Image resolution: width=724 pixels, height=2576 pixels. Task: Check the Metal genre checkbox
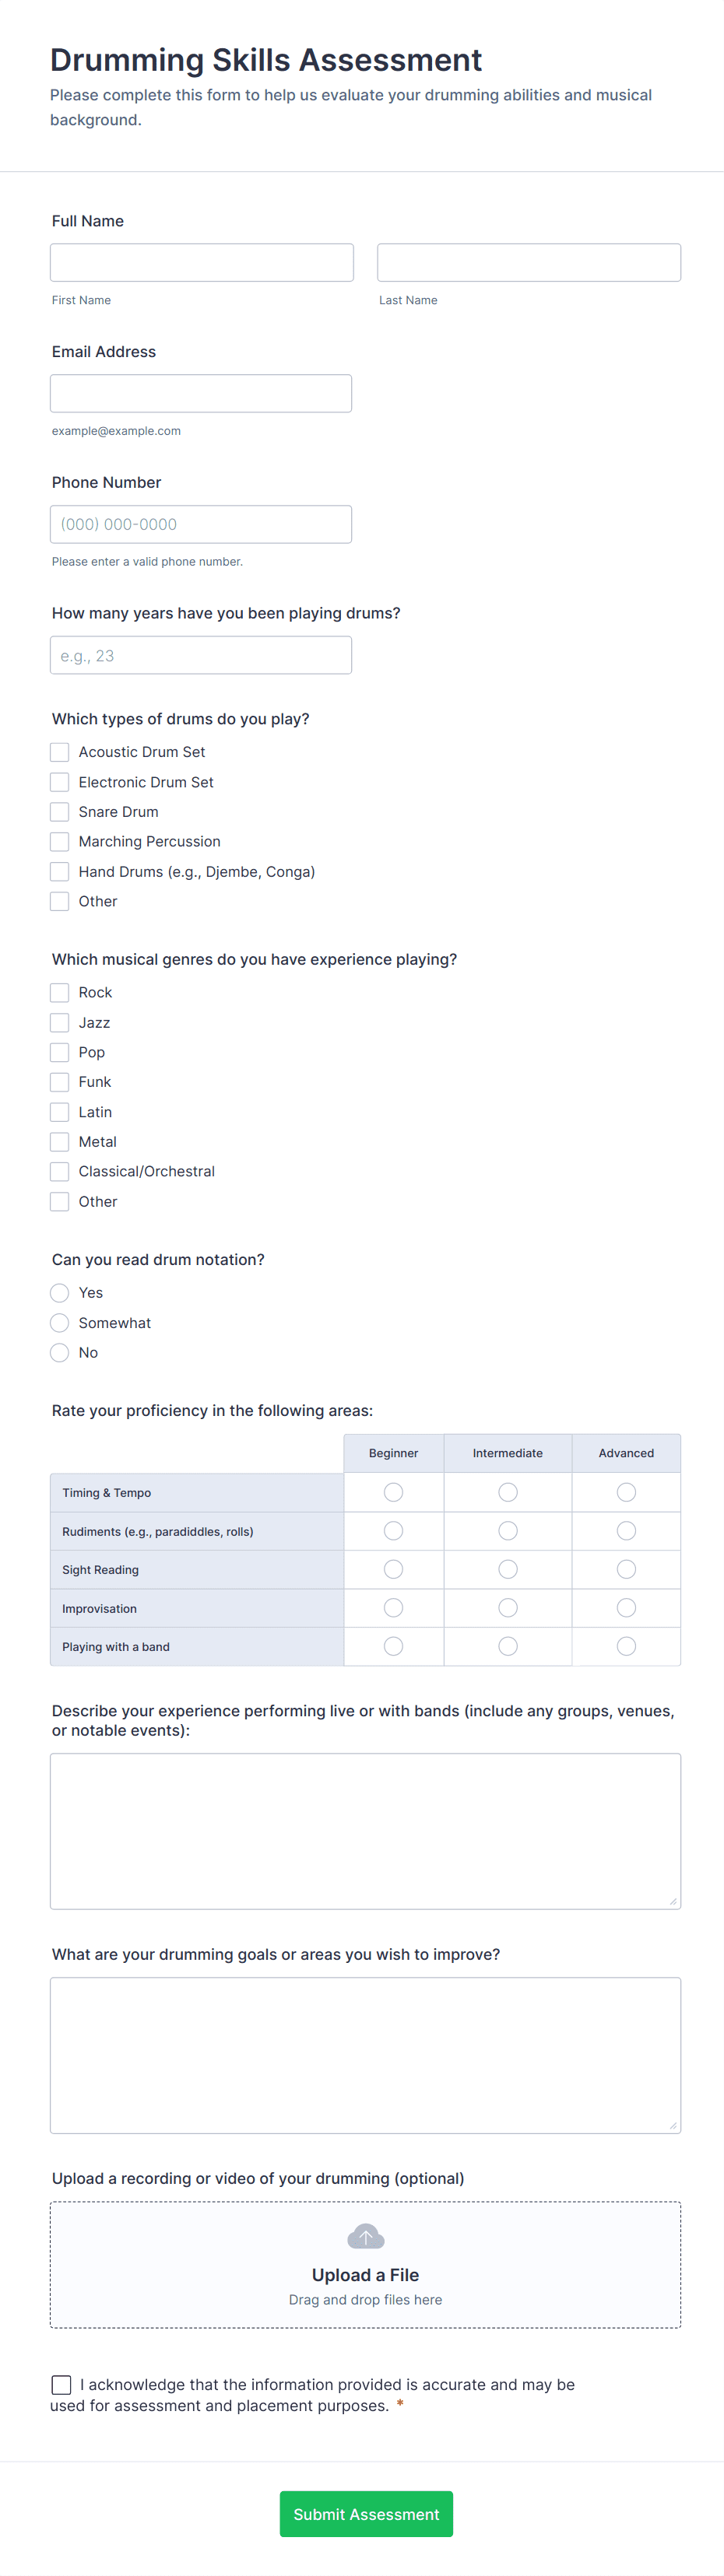coord(59,1141)
